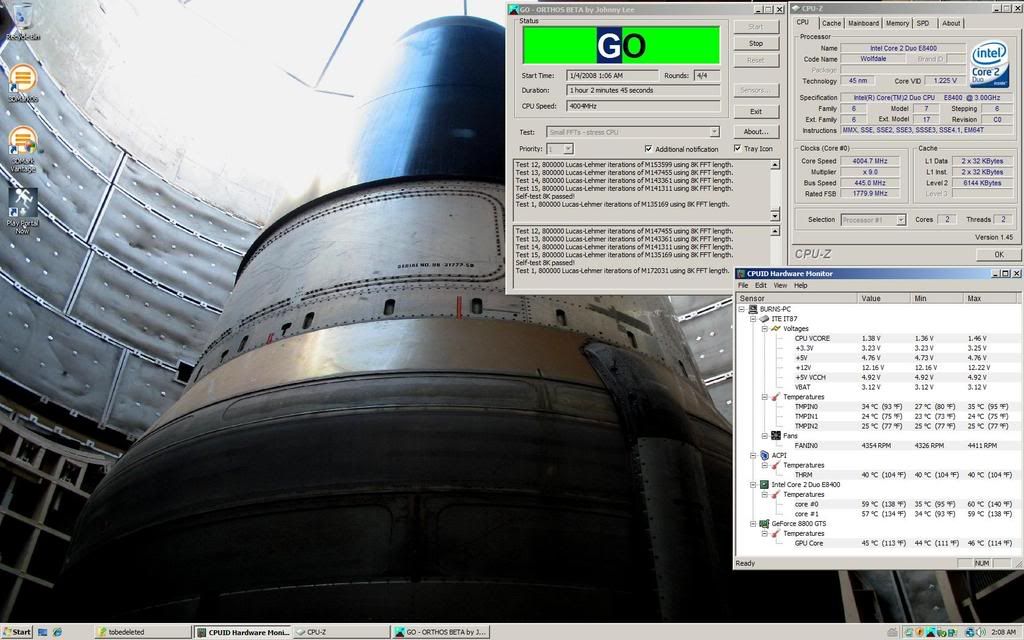The image size is (1024, 640).
Task: Click the ORTHOS title bar icon
Action: click(x=514, y=10)
